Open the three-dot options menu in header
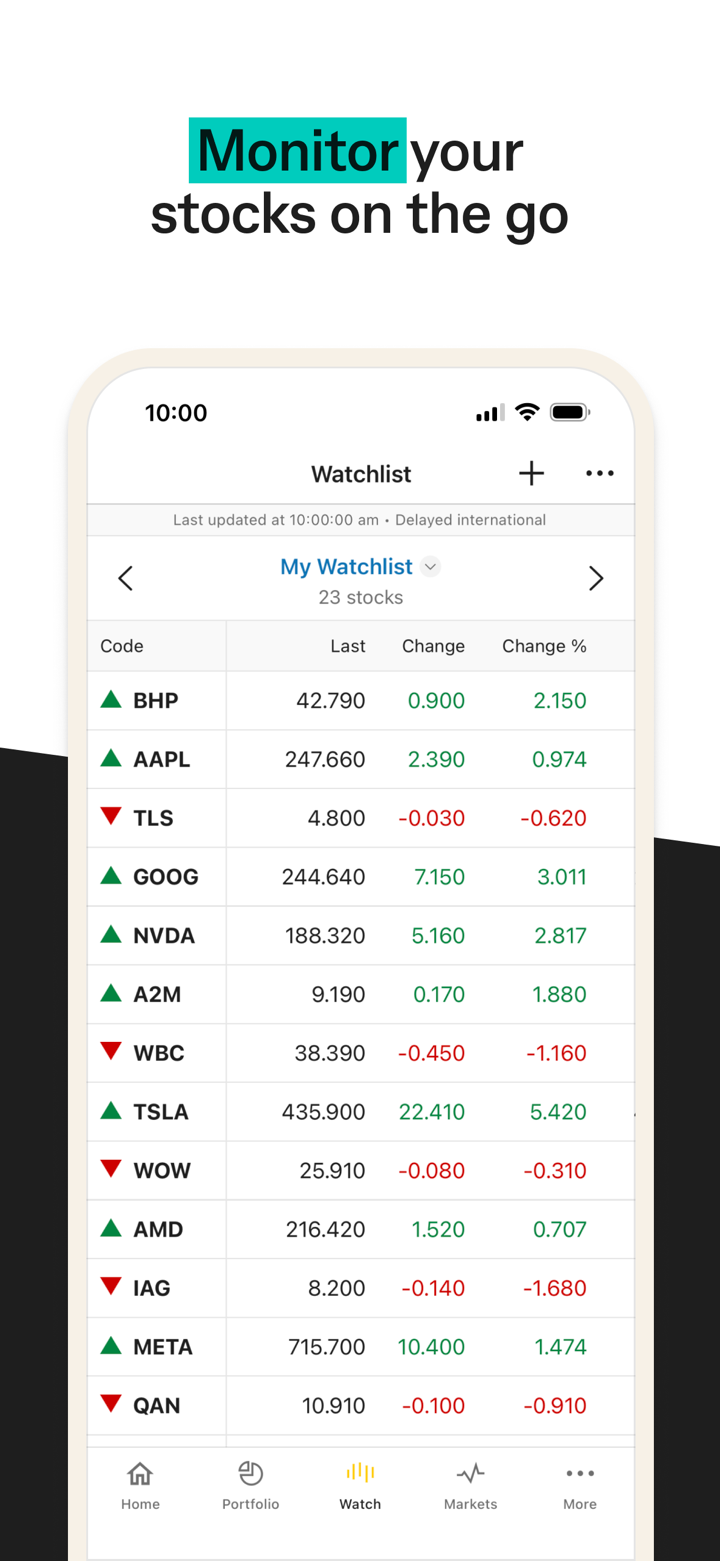The image size is (720, 1561). 599,474
